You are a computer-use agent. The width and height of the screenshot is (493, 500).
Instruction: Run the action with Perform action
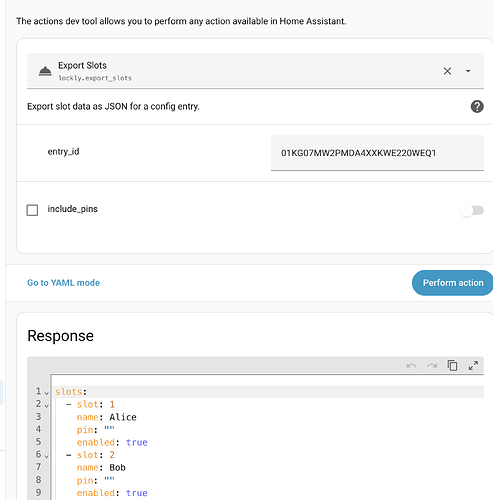453,283
